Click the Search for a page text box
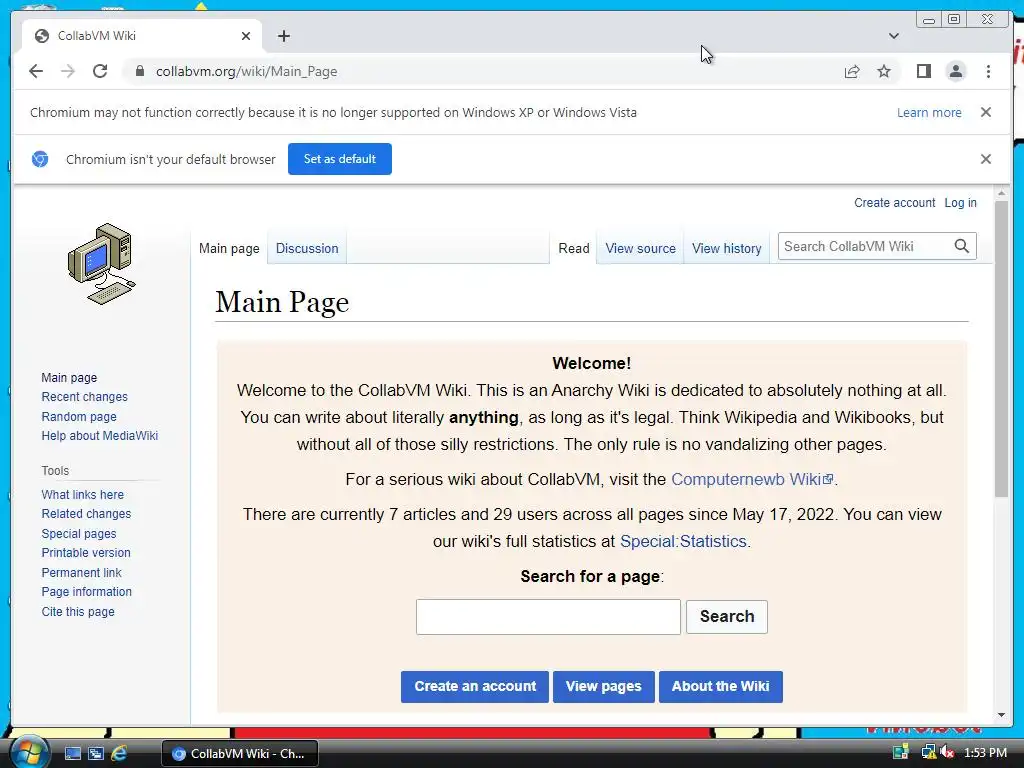This screenshot has height=768, width=1024. click(x=548, y=616)
